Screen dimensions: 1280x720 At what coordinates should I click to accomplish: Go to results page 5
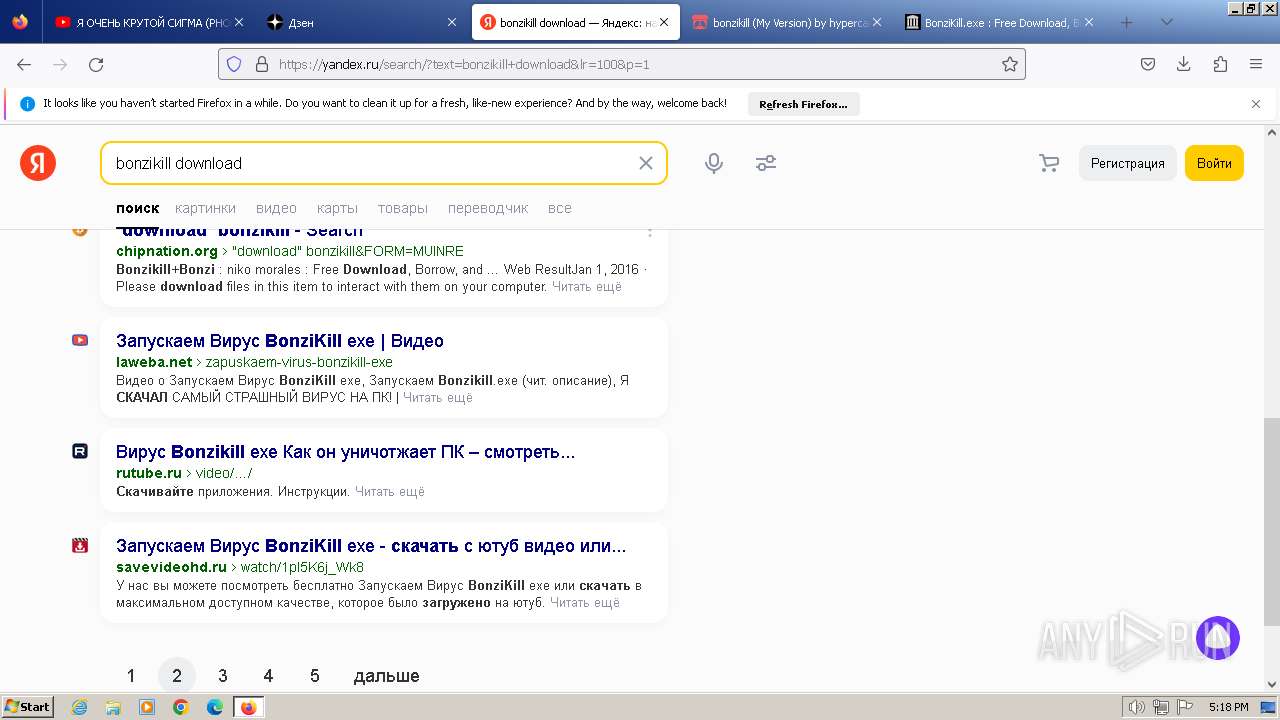click(x=314, y=676)
